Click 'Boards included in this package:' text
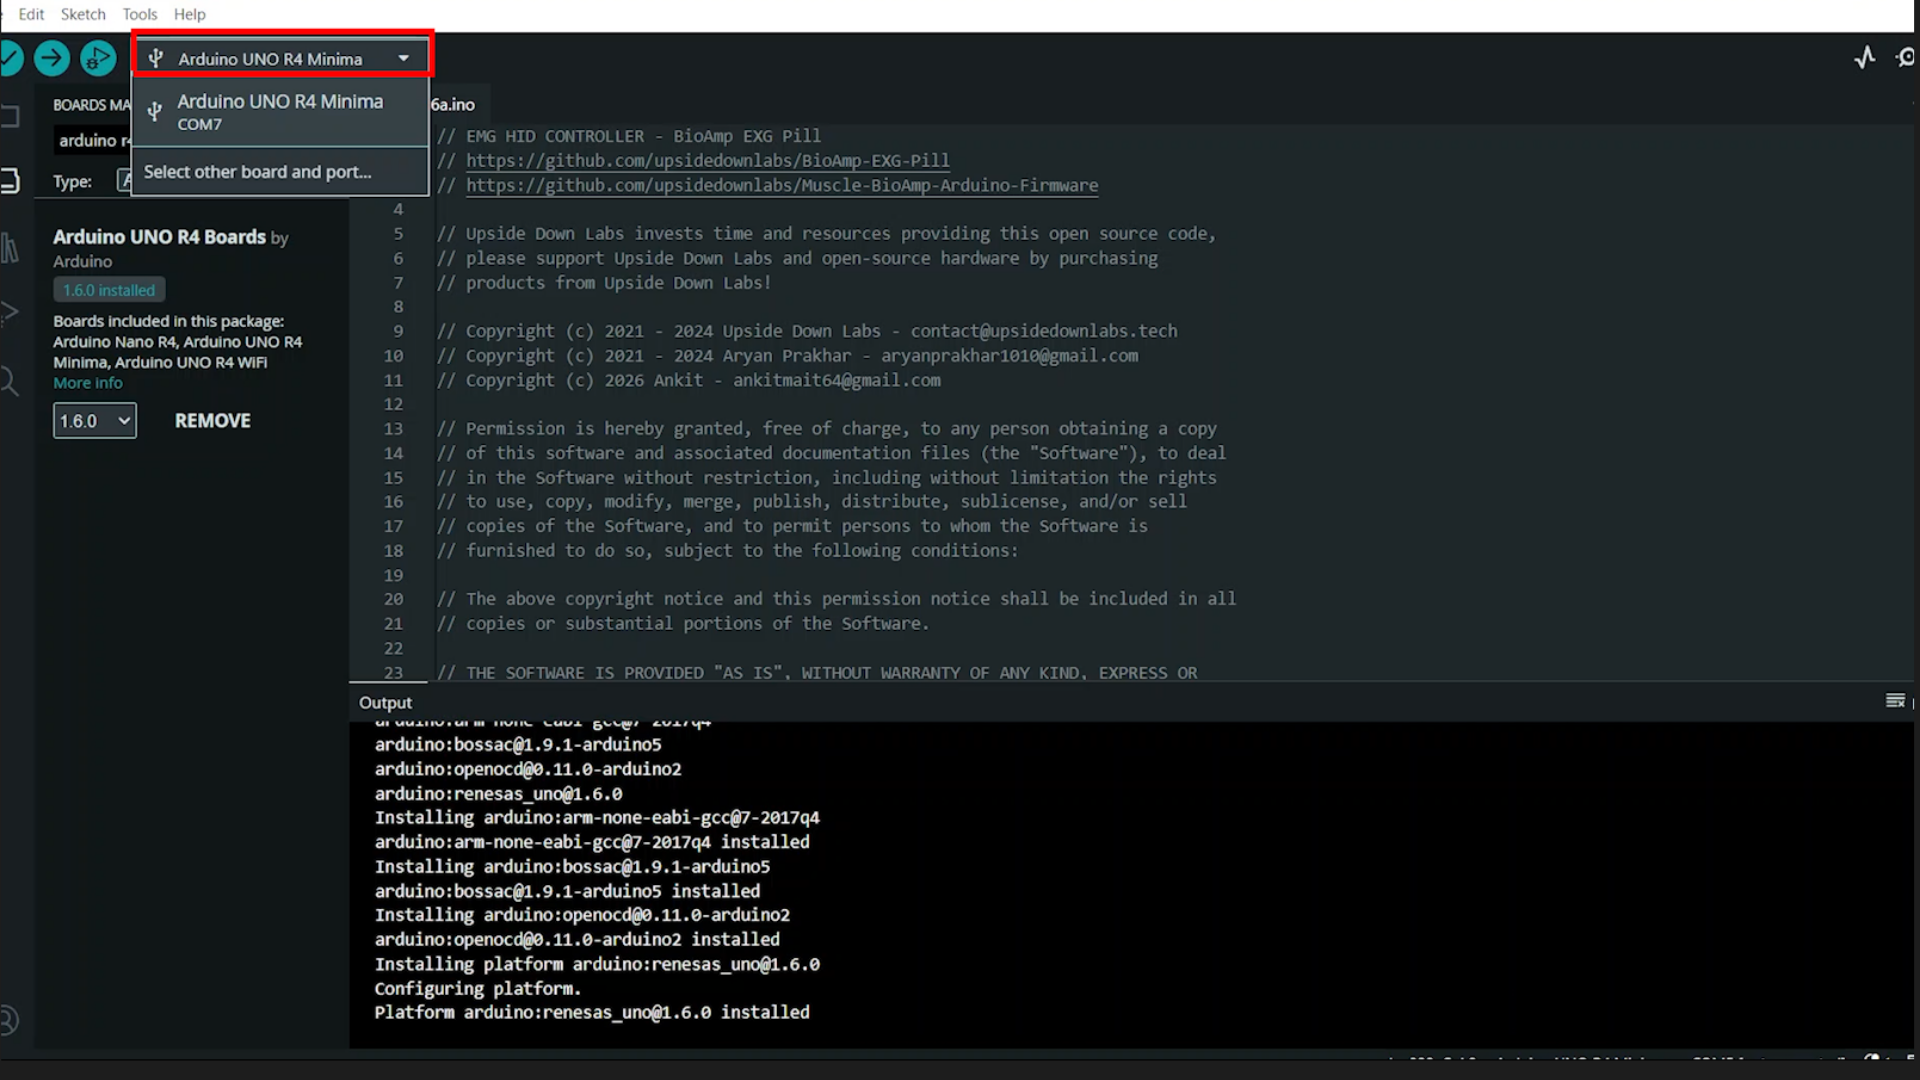This screenshot has width=1920, height=1080. (168, 321)
